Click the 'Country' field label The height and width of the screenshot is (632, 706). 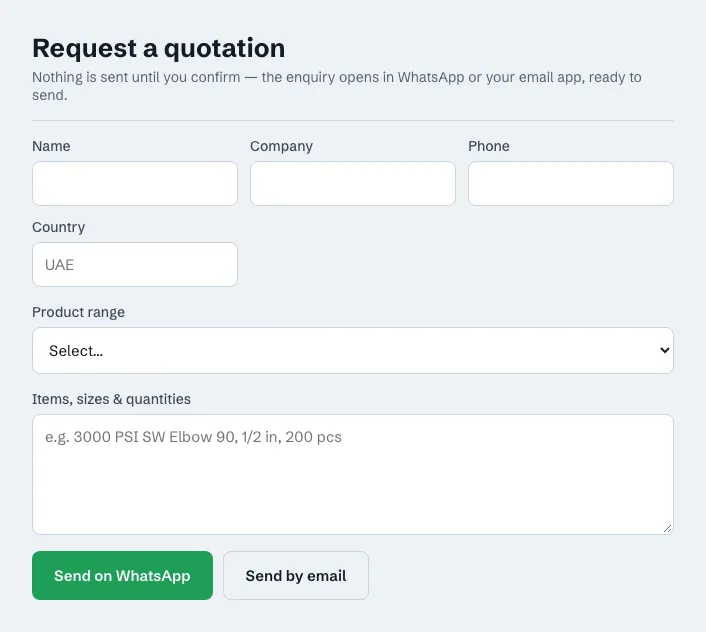59,227
